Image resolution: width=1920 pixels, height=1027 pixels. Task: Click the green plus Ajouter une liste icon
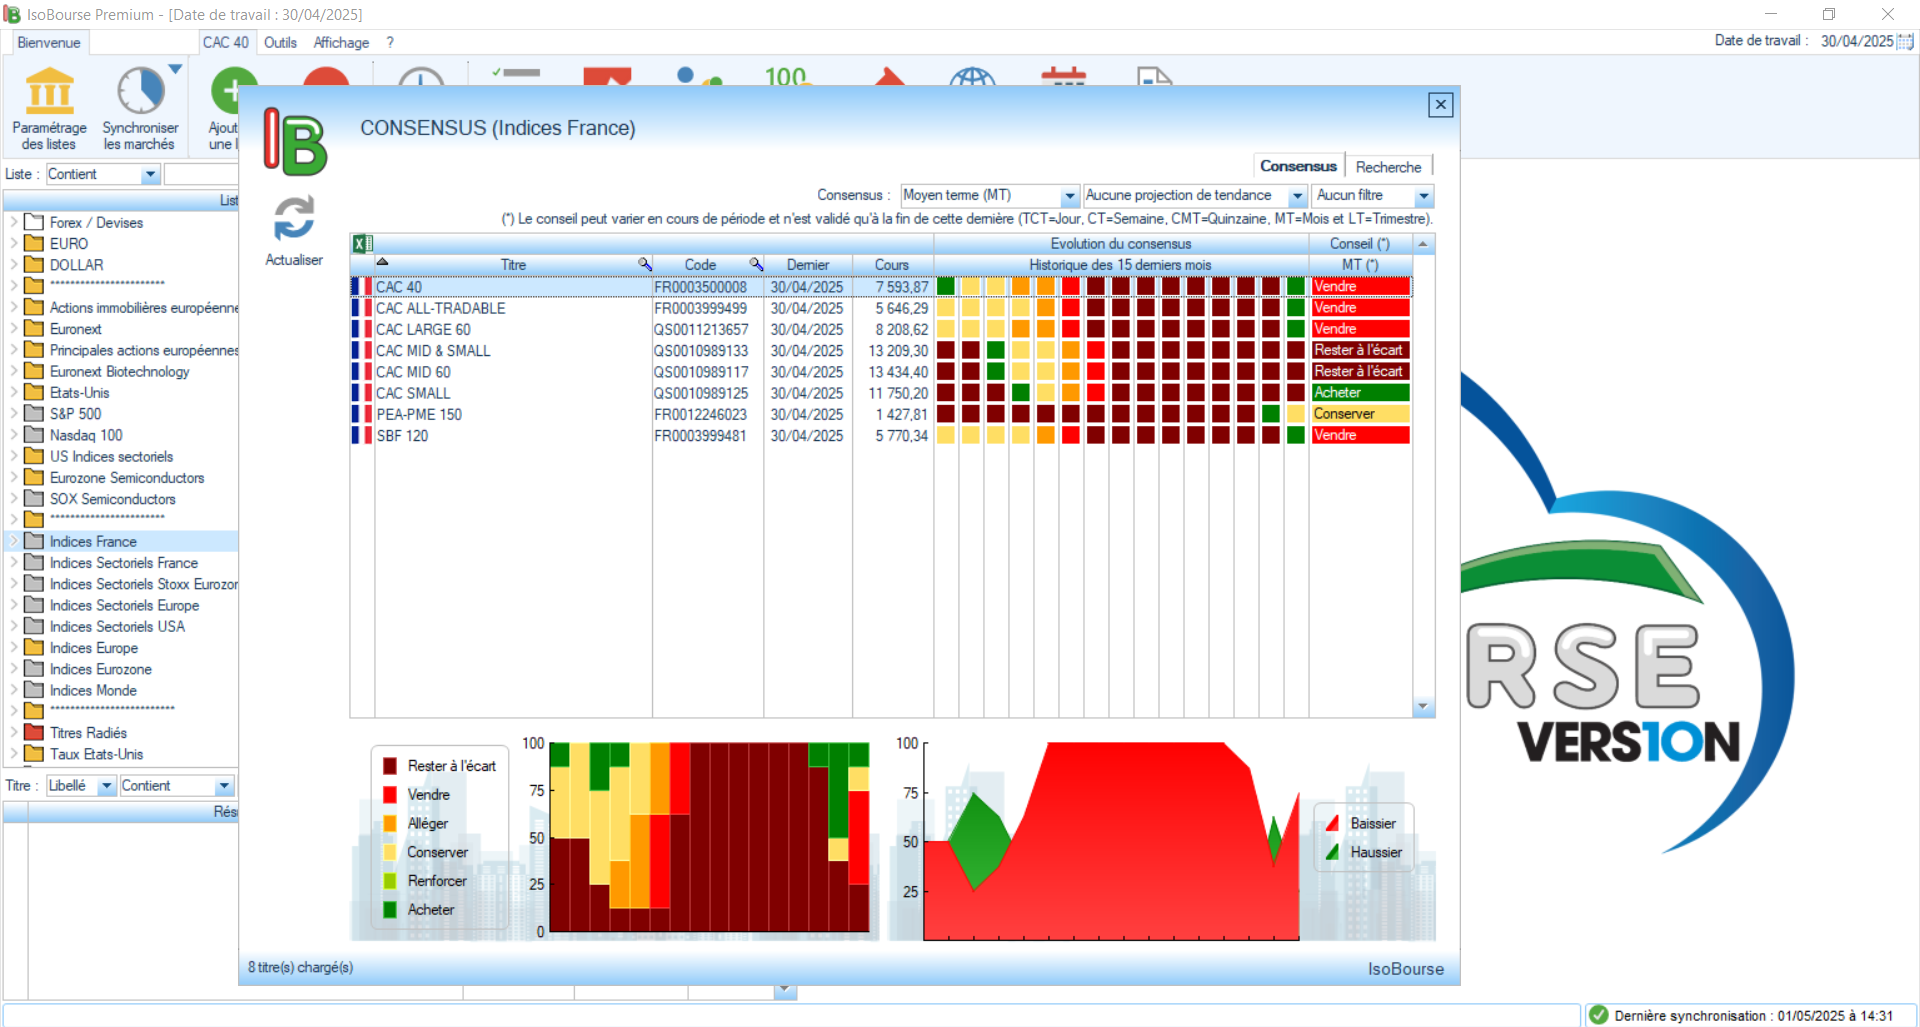232,90
